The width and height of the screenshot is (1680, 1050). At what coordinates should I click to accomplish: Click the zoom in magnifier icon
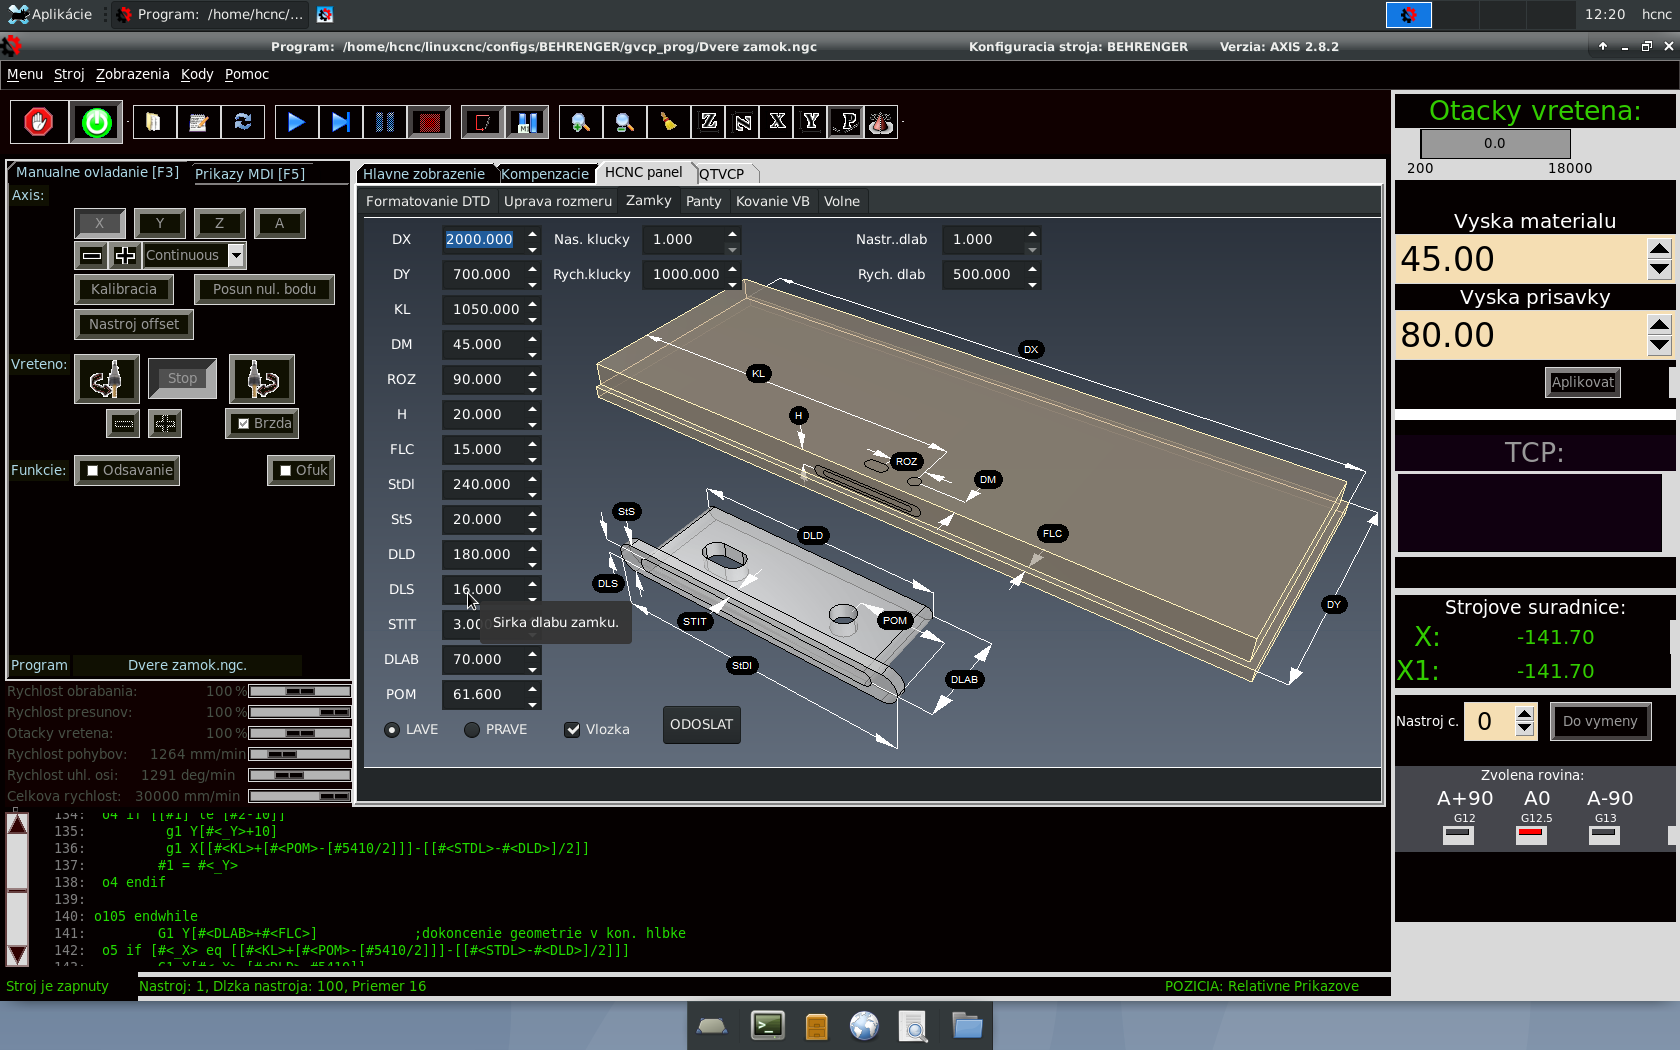coord(580,122)
